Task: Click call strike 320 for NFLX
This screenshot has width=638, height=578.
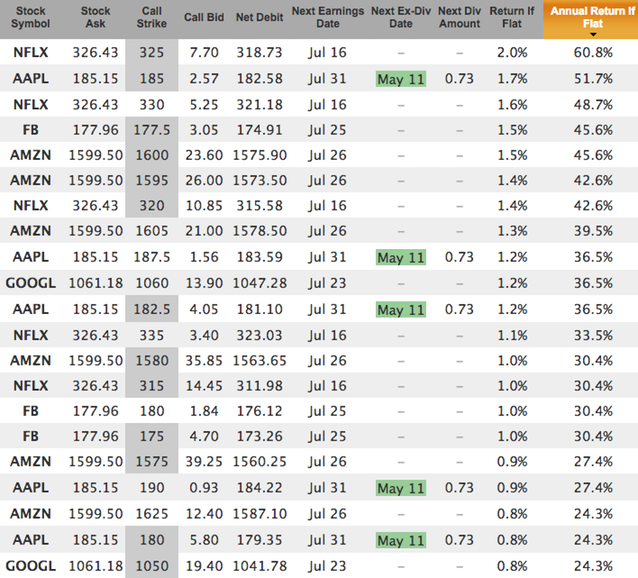Action: pyautogui.click(x=152, y=205)
